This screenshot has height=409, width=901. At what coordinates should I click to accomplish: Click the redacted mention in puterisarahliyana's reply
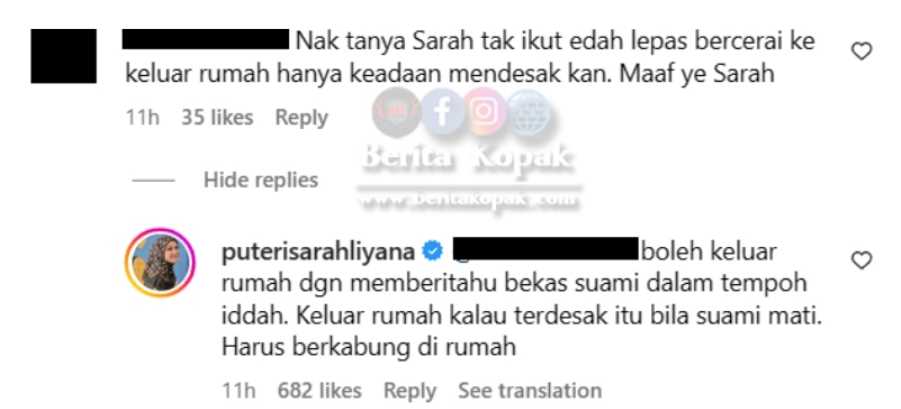coord(546,248)
